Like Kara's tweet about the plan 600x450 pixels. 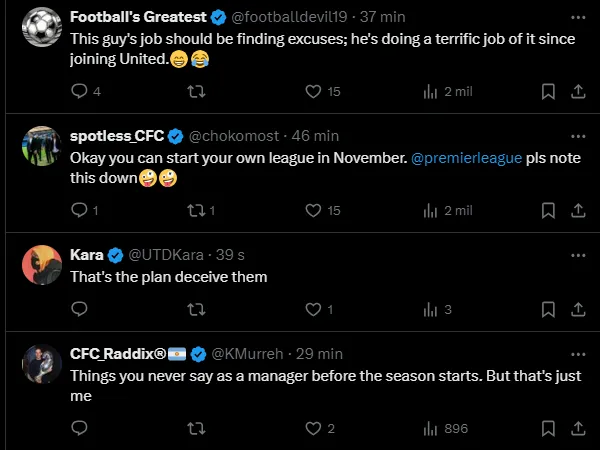click(x=313, y=310)
